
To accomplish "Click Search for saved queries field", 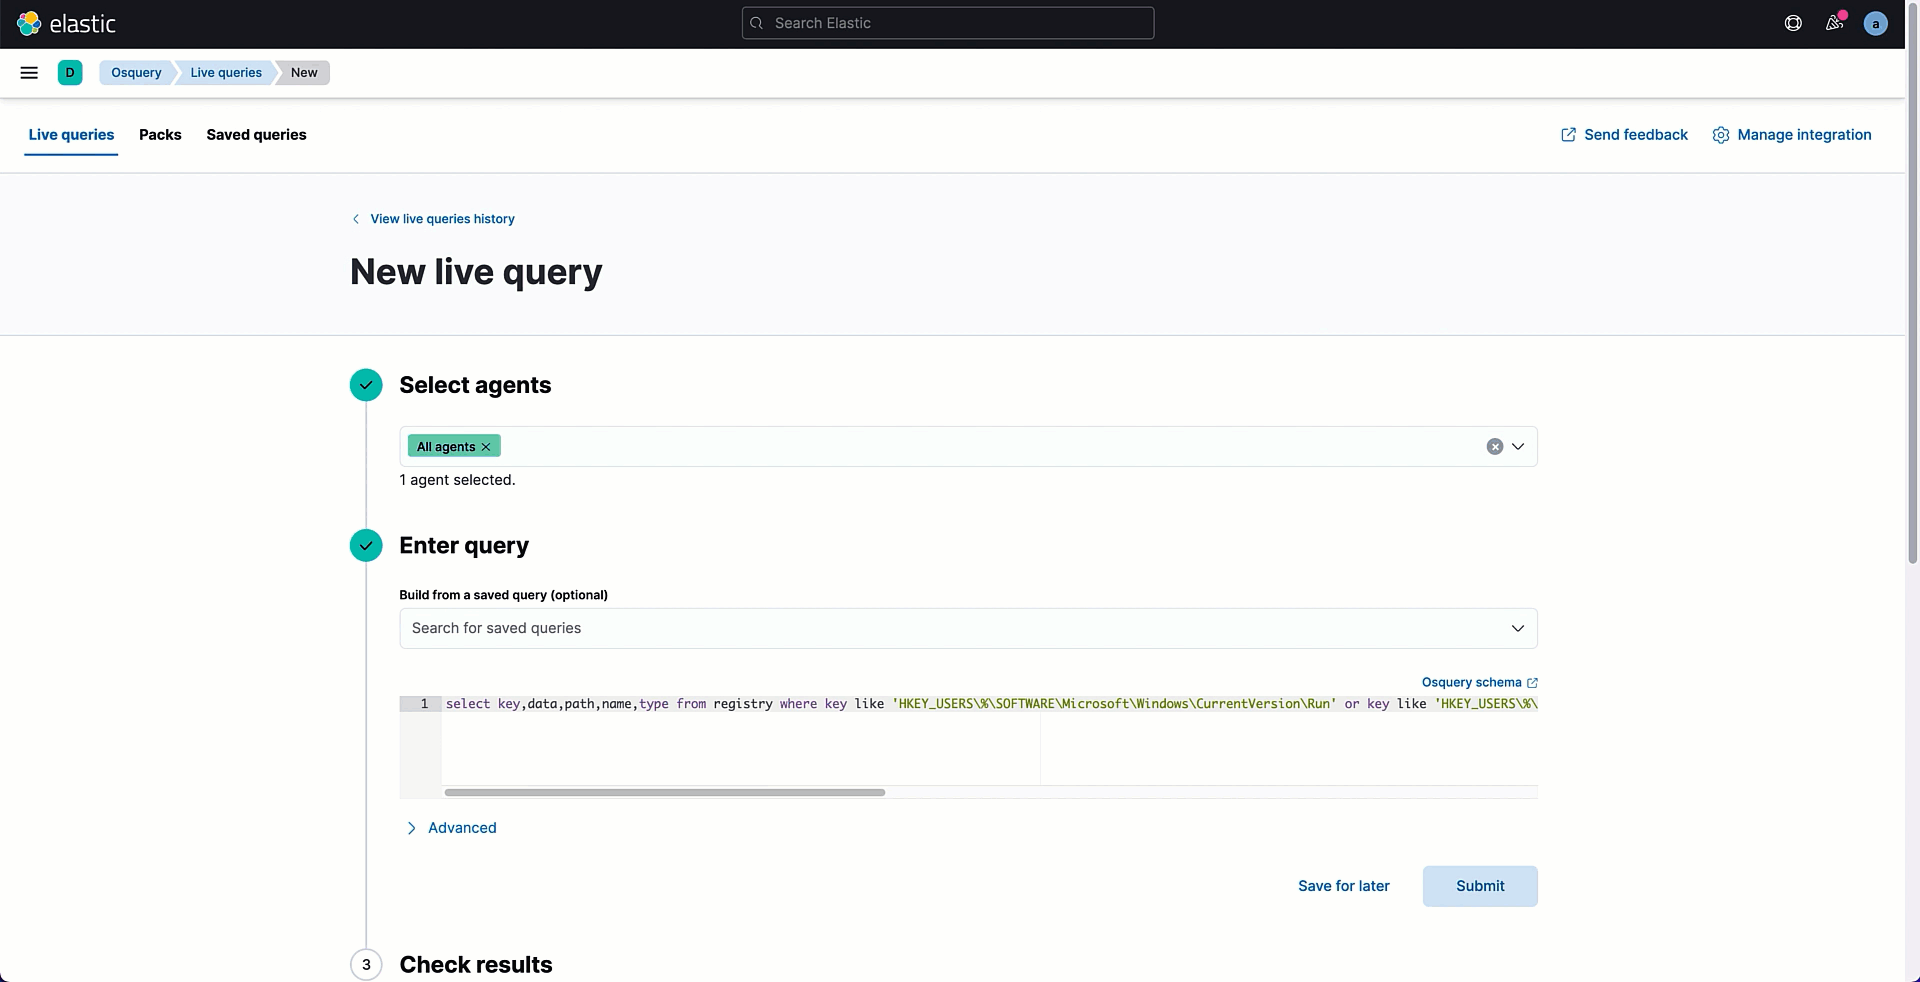I will (x=968, y=629).
